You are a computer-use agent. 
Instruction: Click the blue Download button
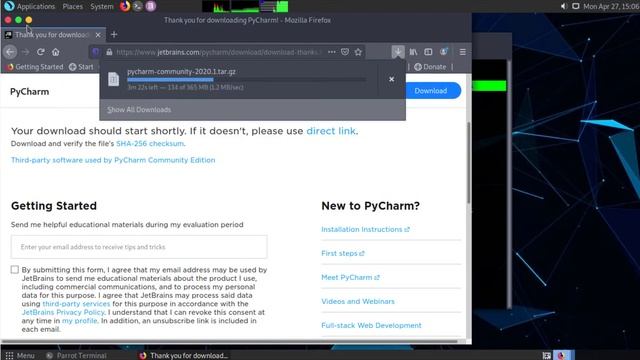pos(431,91)
